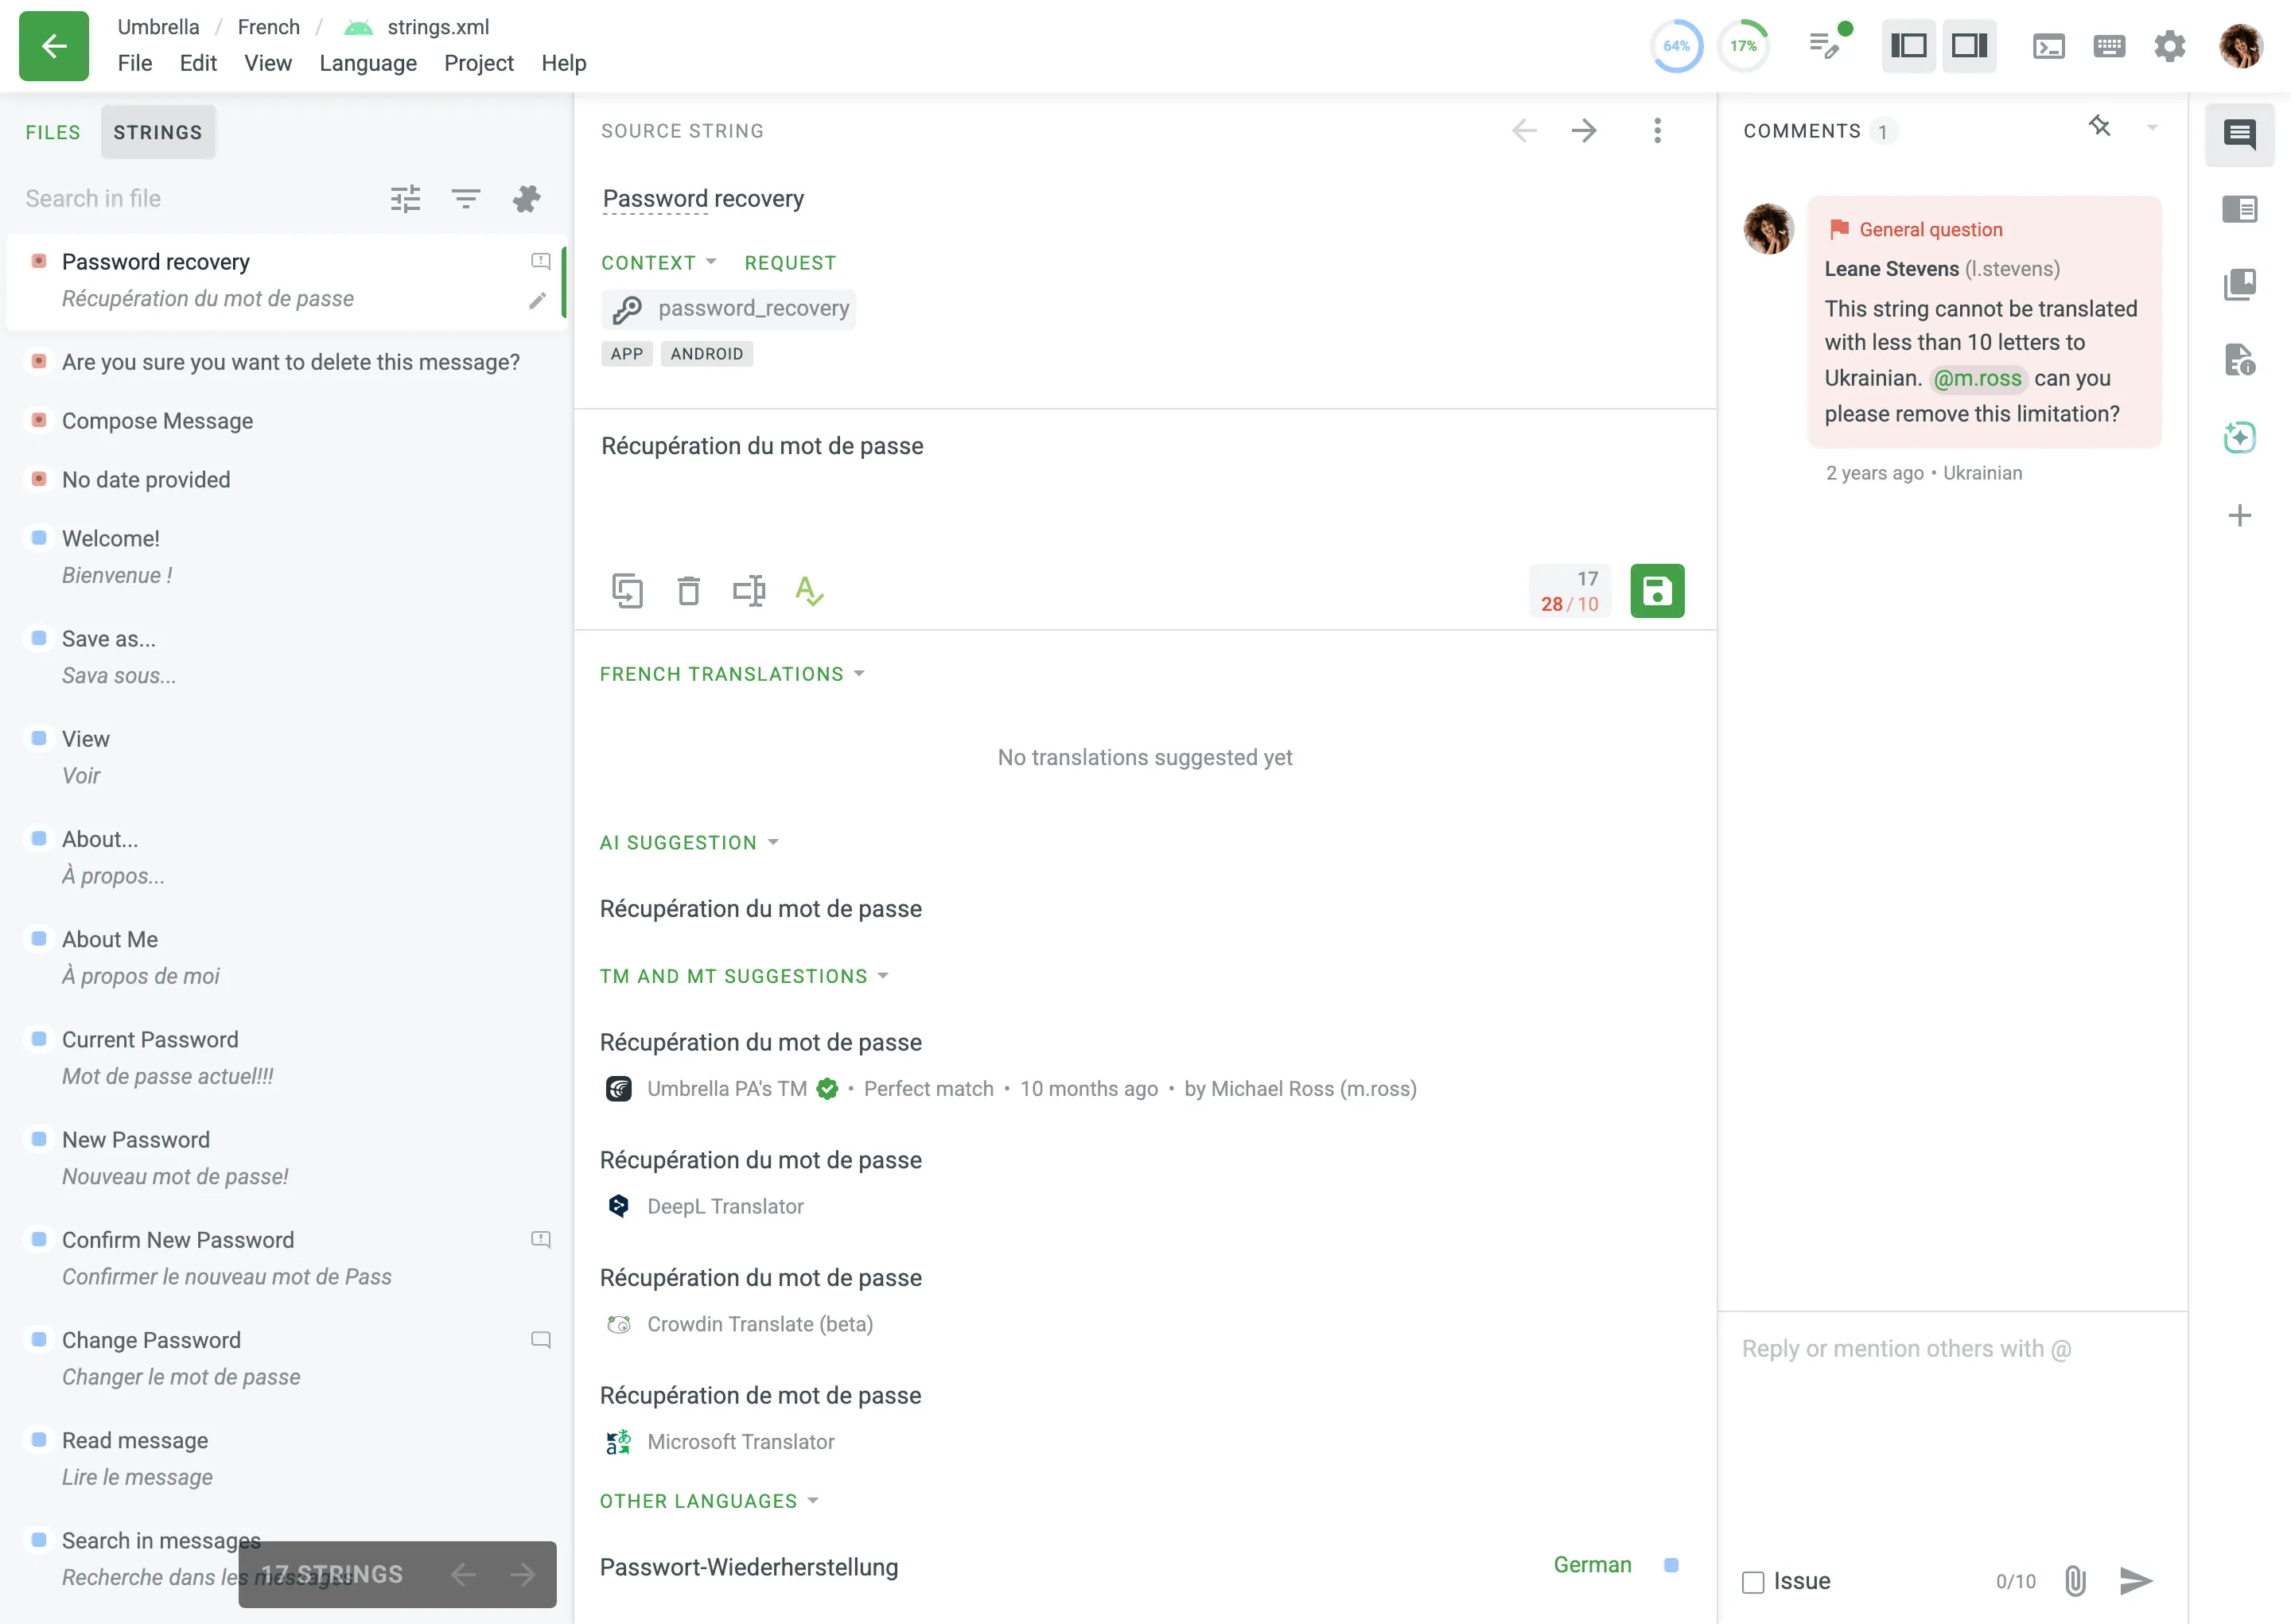Viewport: 2291px width, 1624px height.
Task: Collapse the French Translations section
Action: pos(731,674)
